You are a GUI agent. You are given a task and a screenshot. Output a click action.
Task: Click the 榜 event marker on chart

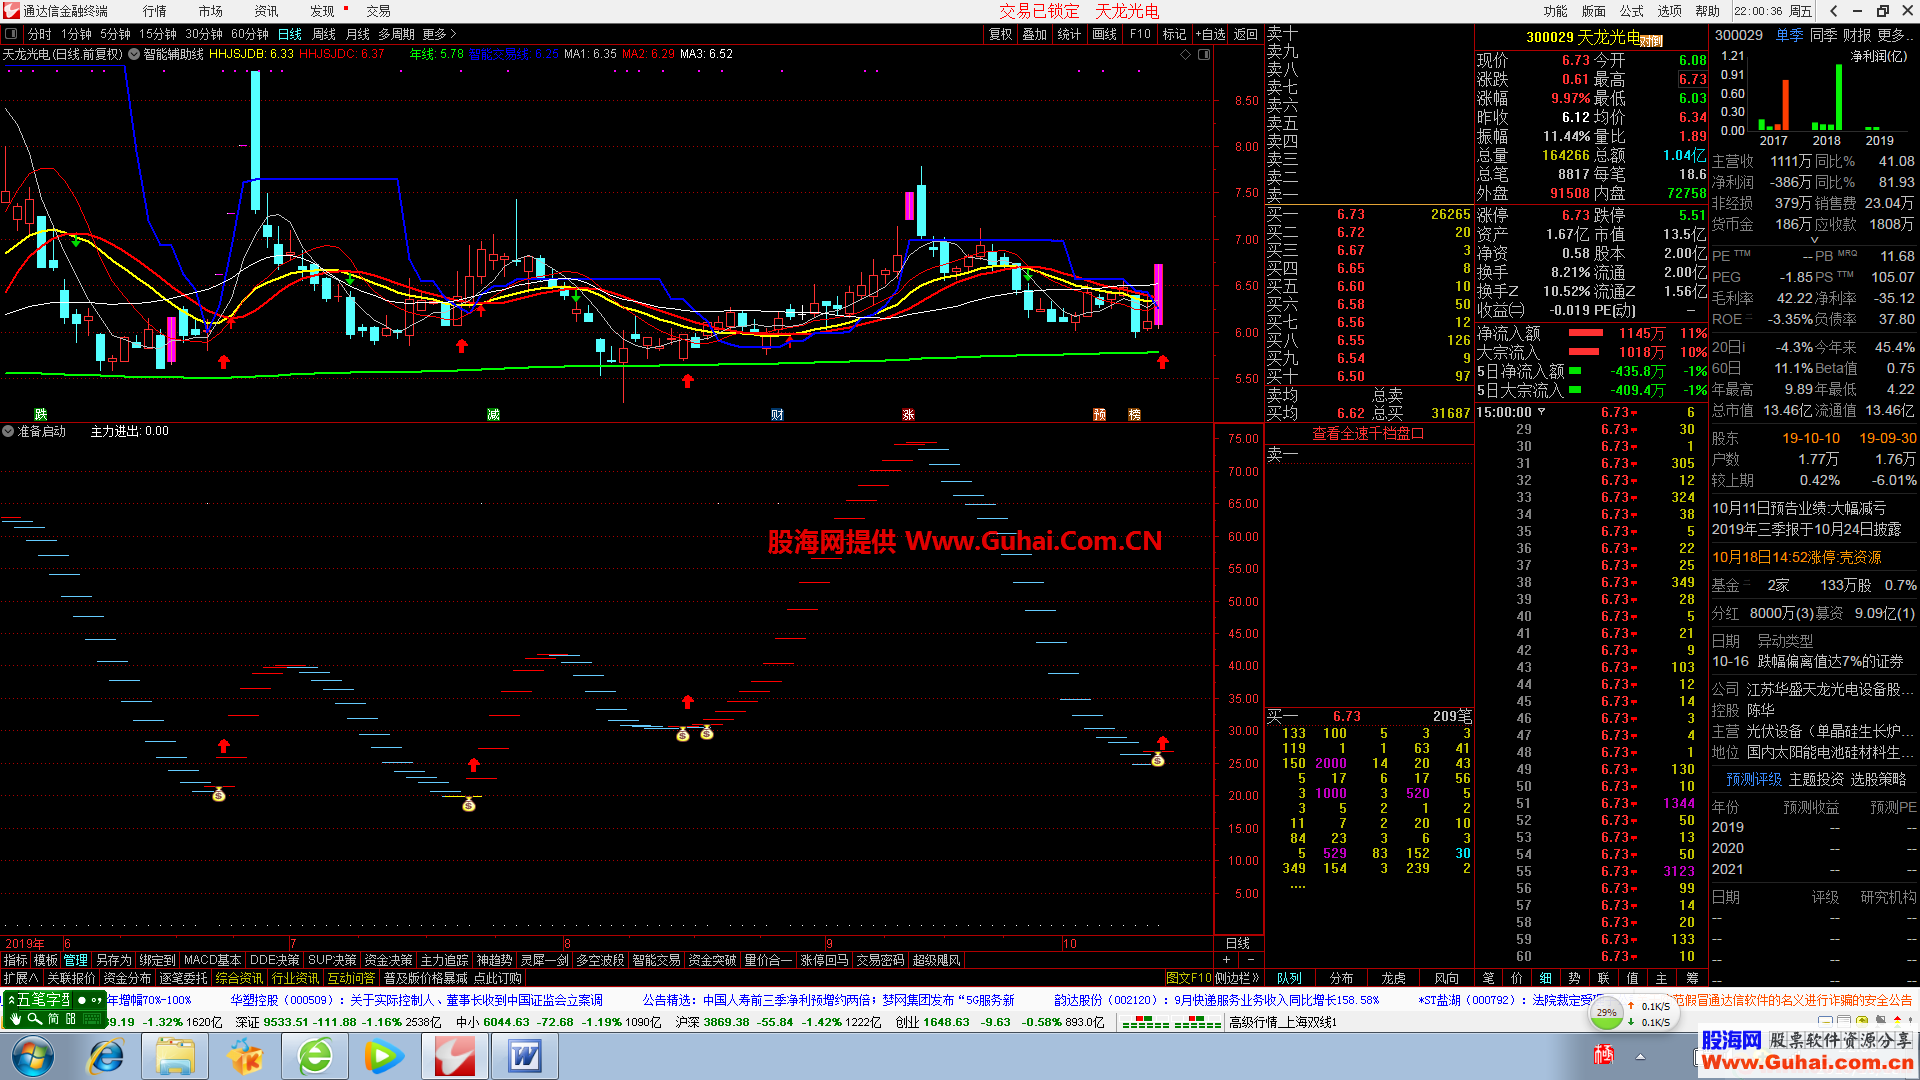[1134, 414]
